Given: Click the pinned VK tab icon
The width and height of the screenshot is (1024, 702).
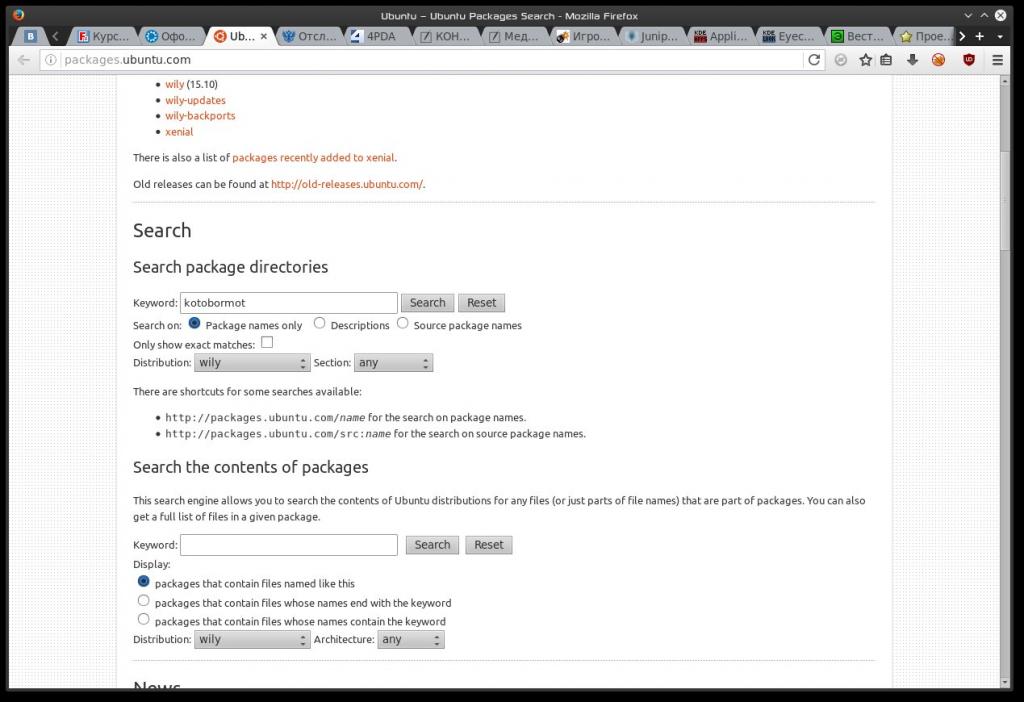Looking at the screenshot, I should pos(30,37).
